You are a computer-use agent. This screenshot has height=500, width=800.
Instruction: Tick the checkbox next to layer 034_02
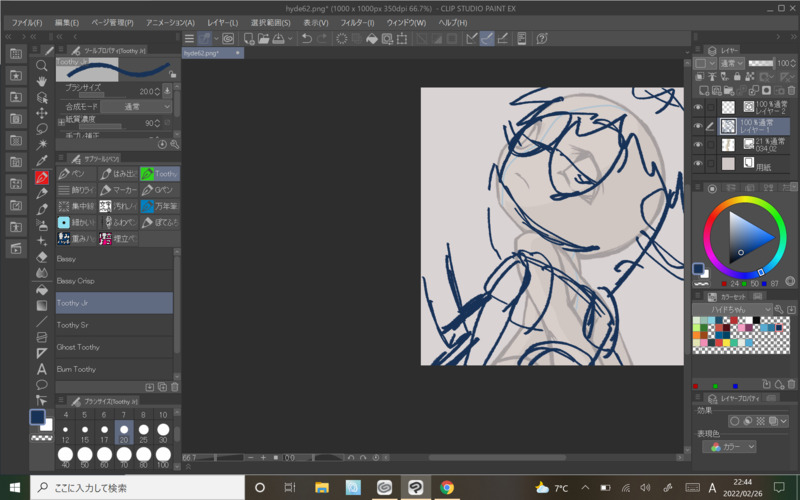coord(710,145)
